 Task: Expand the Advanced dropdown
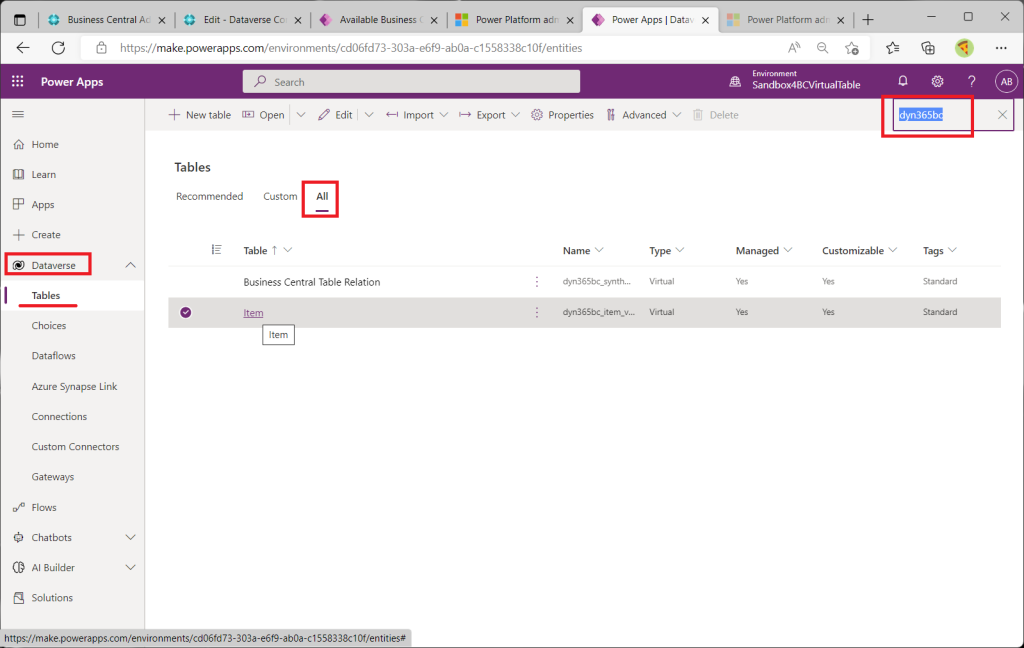677,115
